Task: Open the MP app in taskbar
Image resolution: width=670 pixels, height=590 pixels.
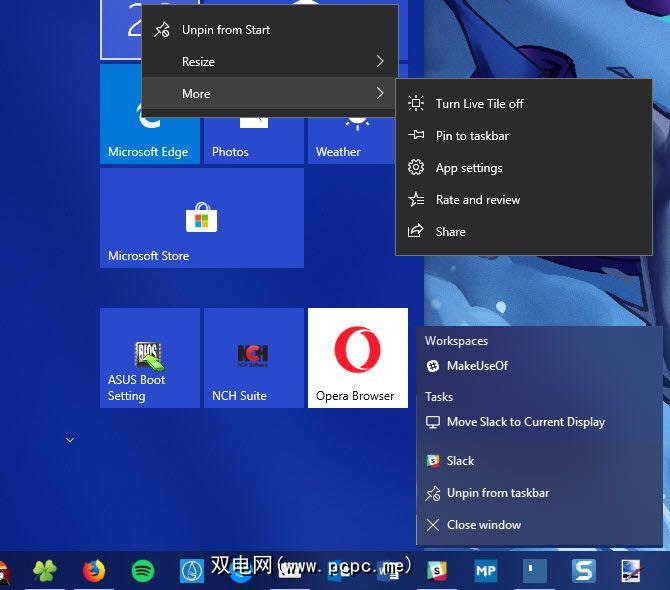Action: tap(486, 570)
